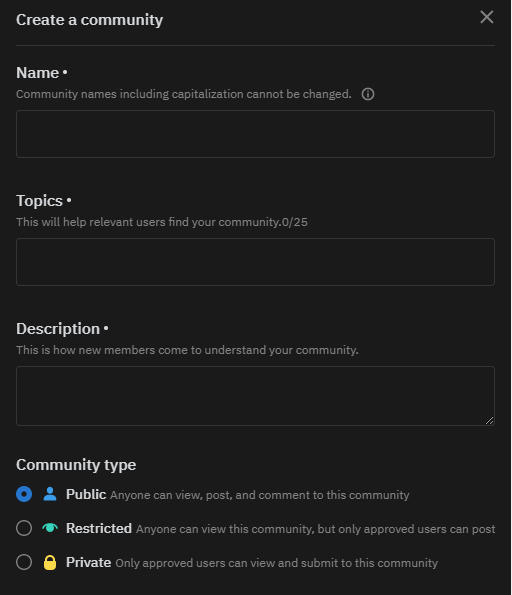This screenshot has width=512, height=595.
Task: Click the info icon beside name hint
Action: (368, 94)
